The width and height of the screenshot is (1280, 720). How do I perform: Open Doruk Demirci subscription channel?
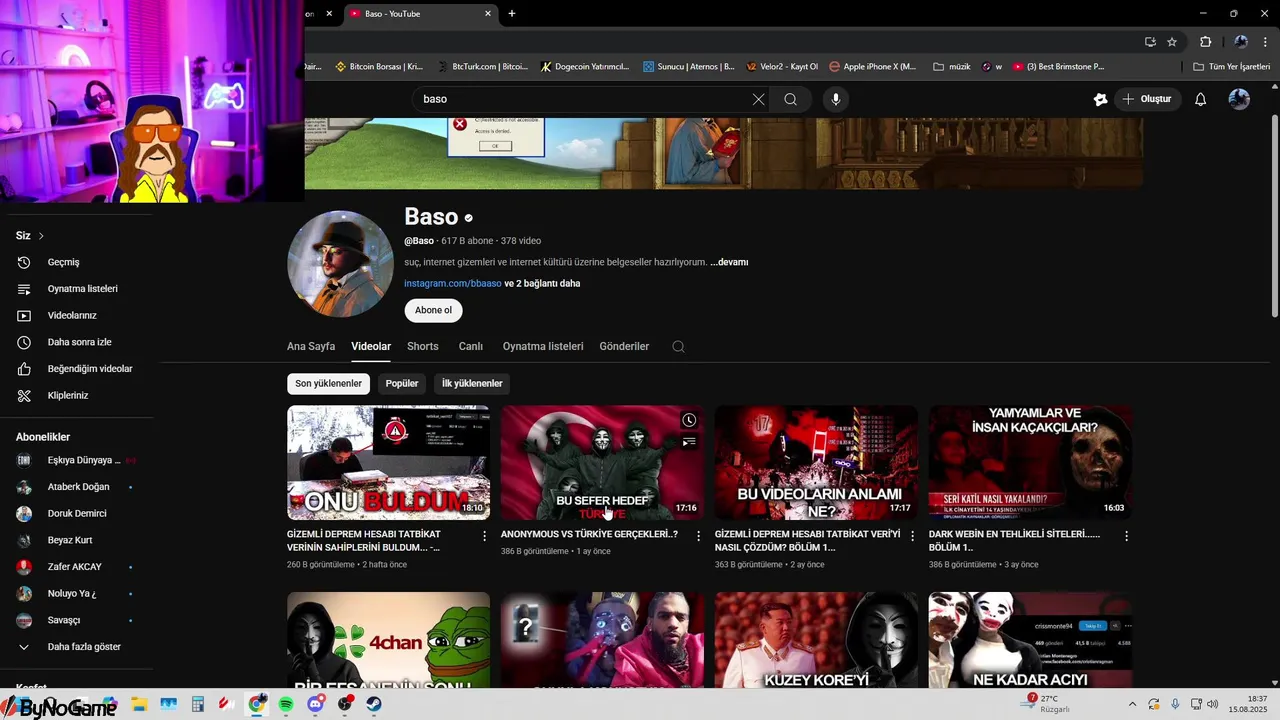[x=76, y=513]
